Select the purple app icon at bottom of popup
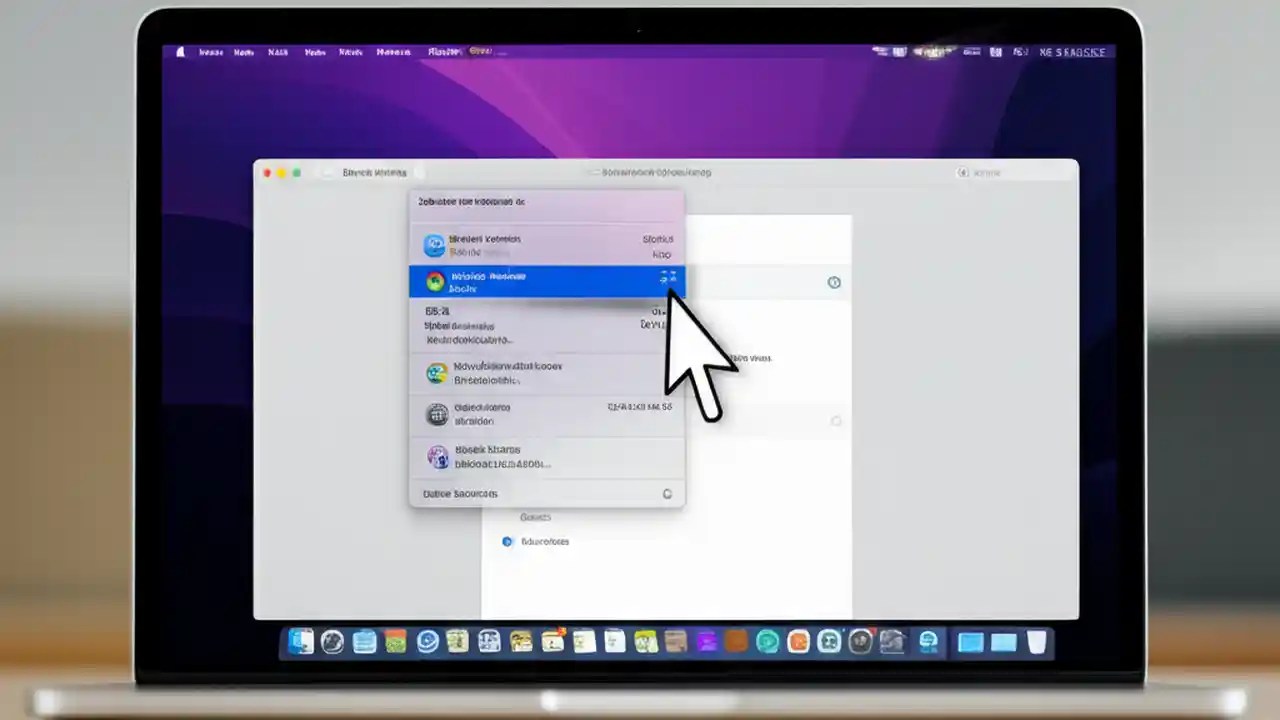This screenshot has height=720, width=1280. pyautogui.click(x=437, y=456)
